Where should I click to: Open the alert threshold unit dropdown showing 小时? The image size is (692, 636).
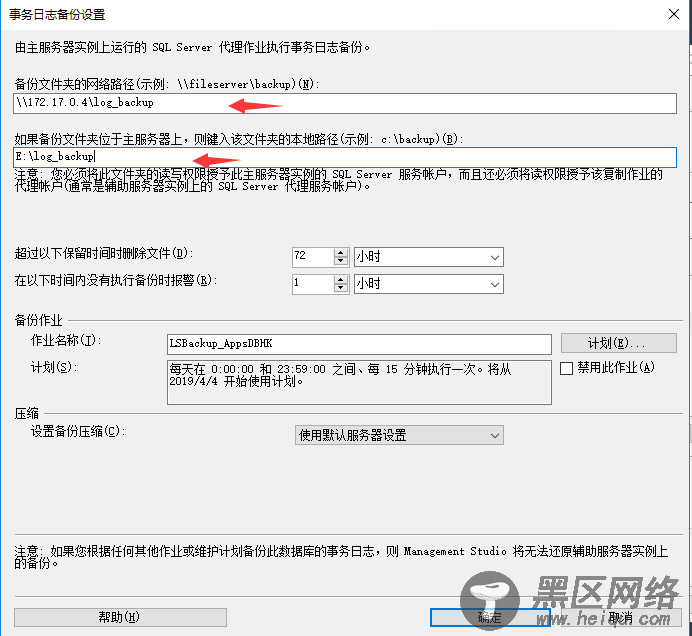[x=429, y=284]
